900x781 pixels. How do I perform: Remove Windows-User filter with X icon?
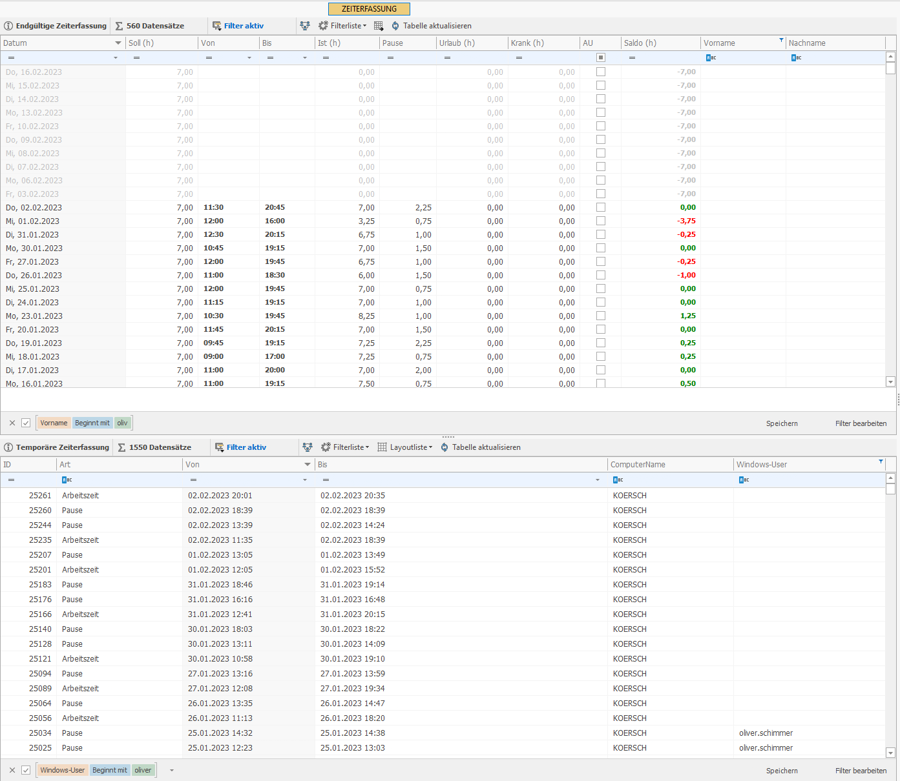pos(12,770)
